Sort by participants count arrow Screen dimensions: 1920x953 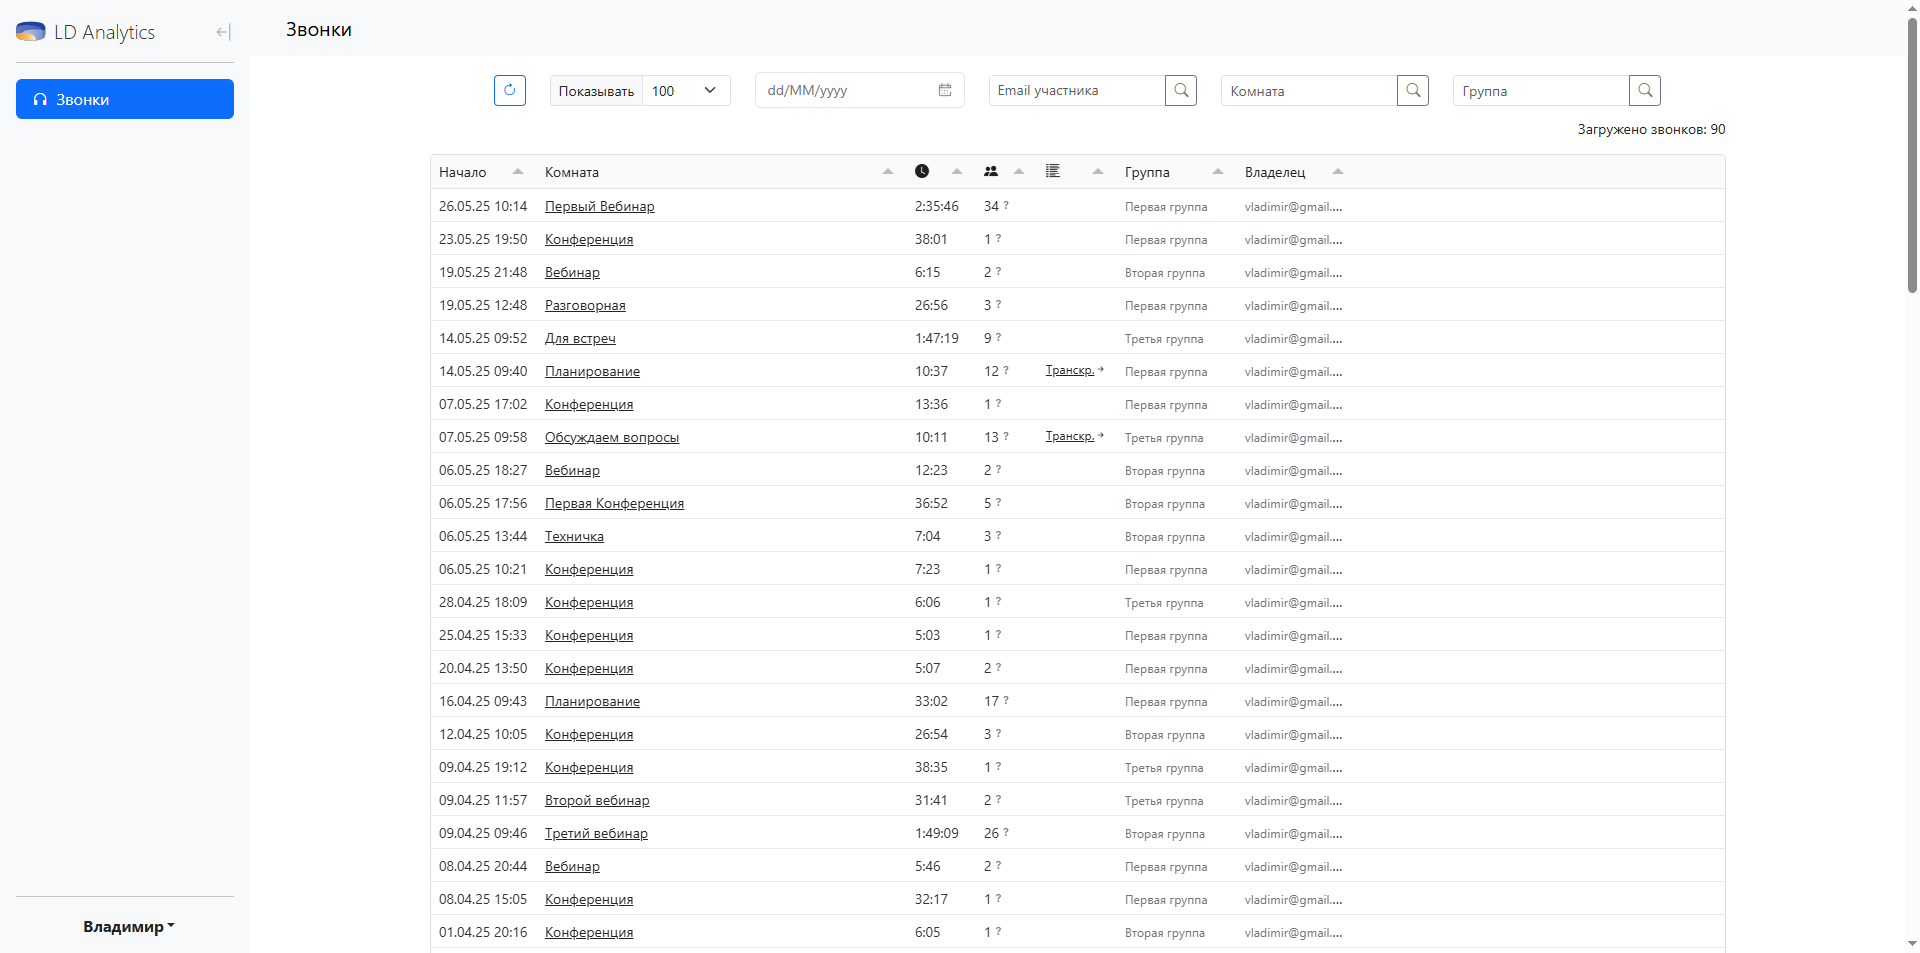click(1019, 171)
